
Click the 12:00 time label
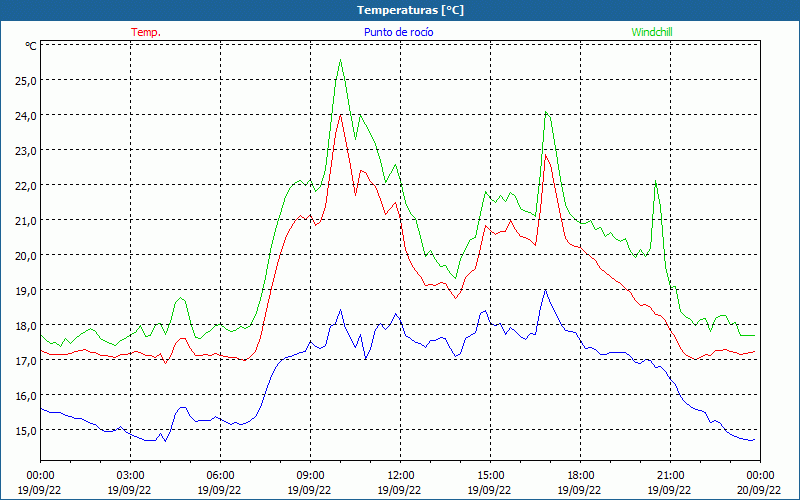point(401,476)
